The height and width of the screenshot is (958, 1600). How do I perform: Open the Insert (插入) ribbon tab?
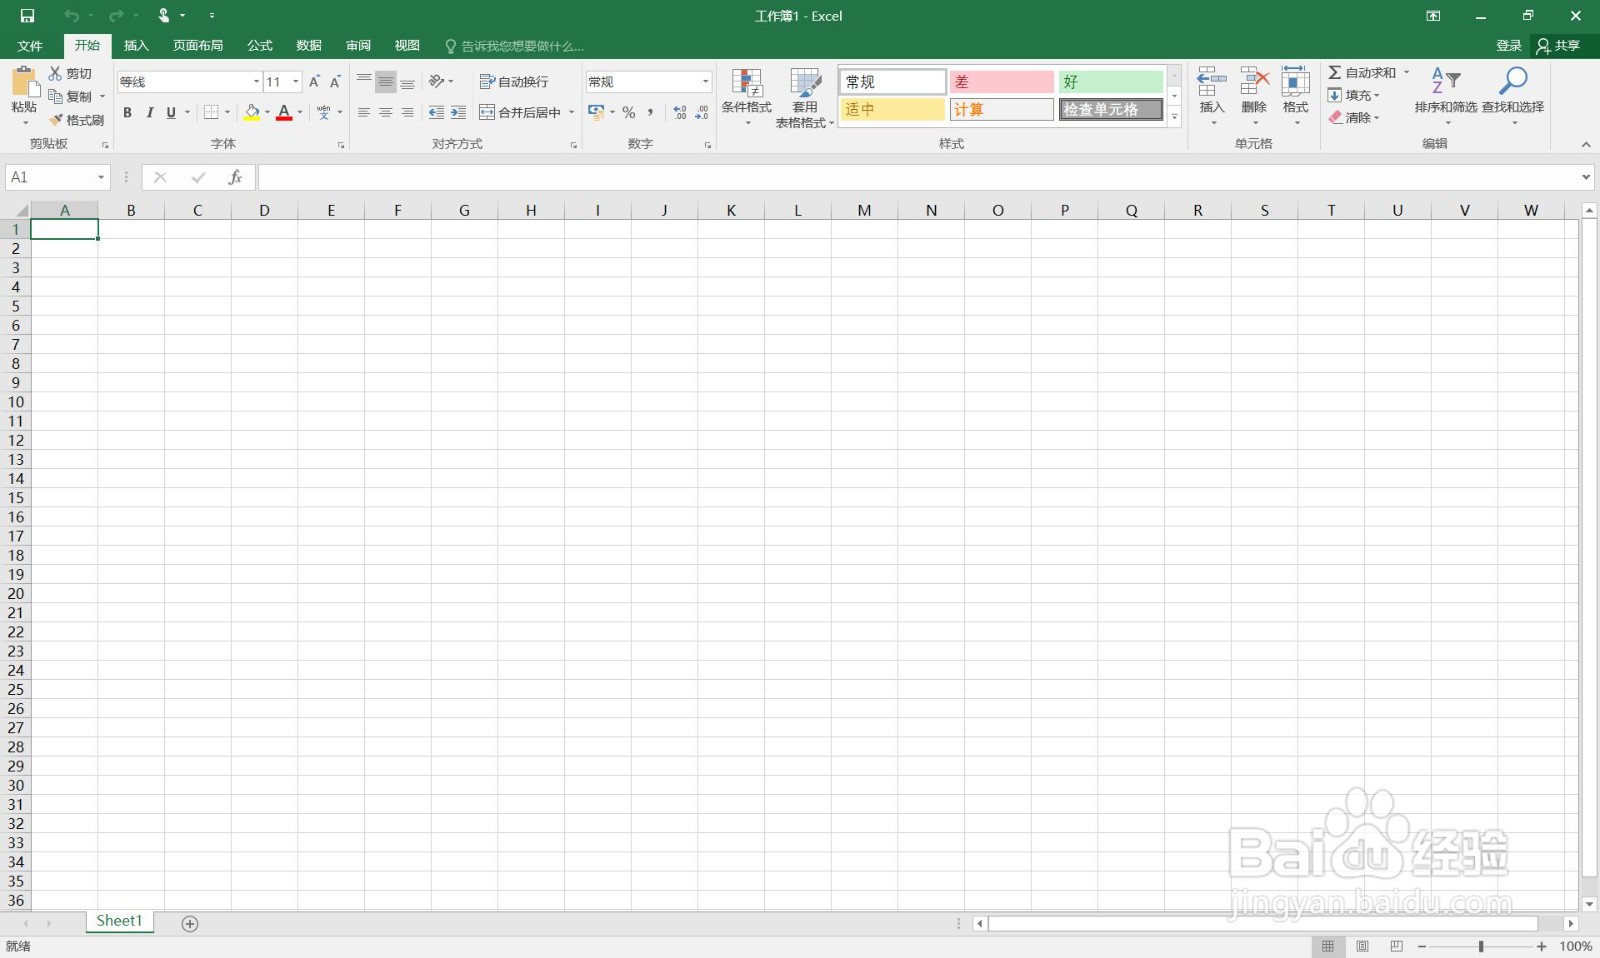[136, 46]
